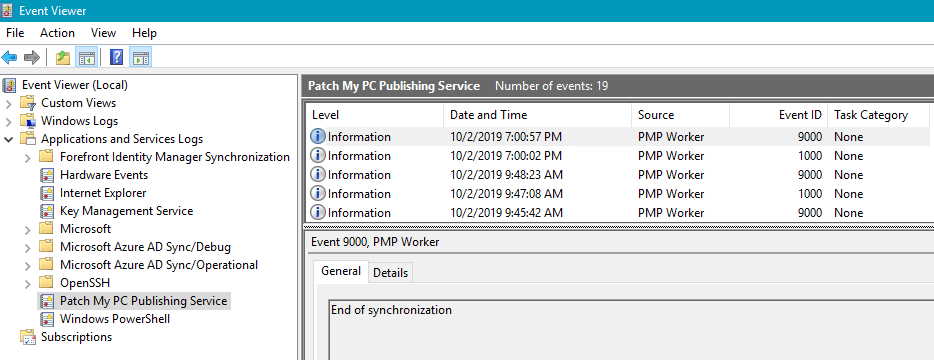Expand the Windows Logs node
The image size is (934, 360).
[x=8, y=122]
